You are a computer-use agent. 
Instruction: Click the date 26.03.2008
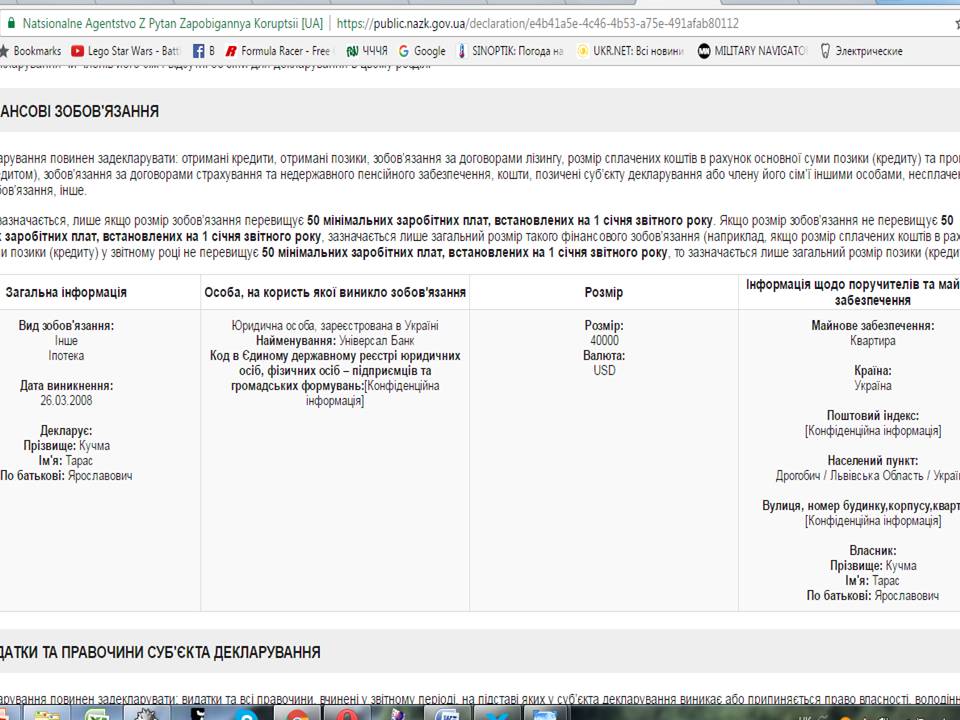pyautogui.click(x=66, y=401)
